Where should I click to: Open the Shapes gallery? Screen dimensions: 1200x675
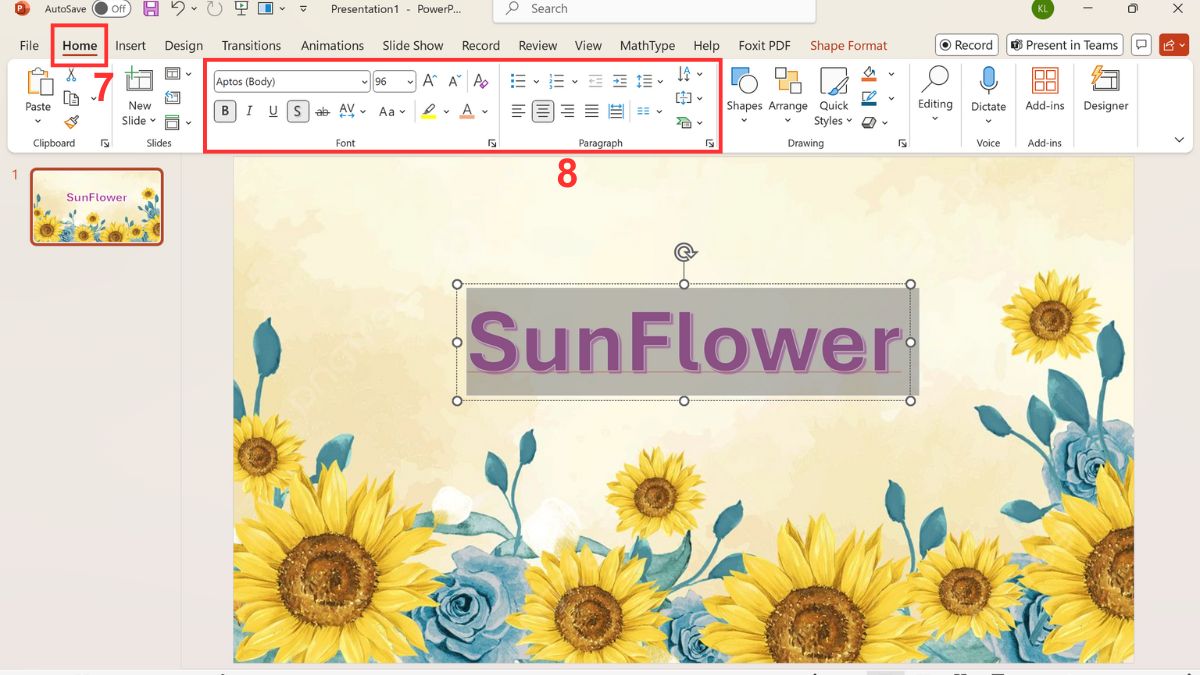[744, 96]
